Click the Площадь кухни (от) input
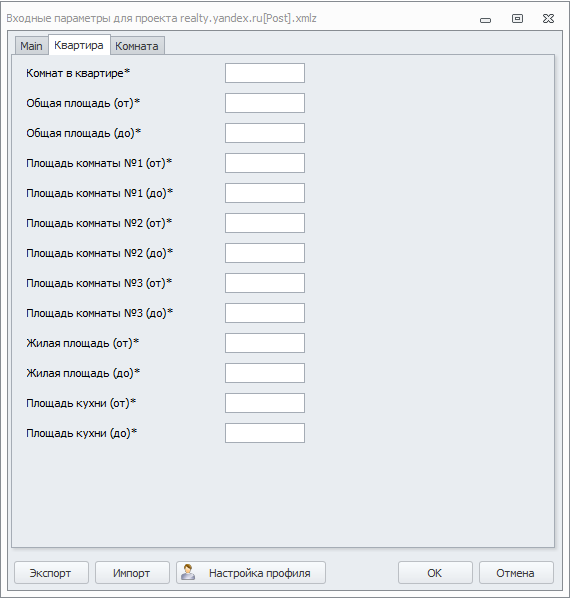Image resolution: width=571 pixels, height=599 pixels. point(265,403)
